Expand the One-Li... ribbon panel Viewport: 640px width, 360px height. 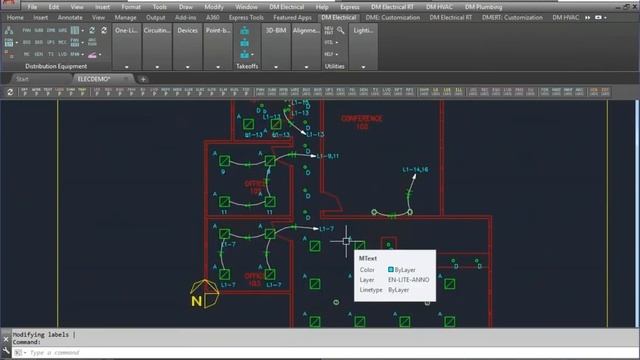pos(127,67)
